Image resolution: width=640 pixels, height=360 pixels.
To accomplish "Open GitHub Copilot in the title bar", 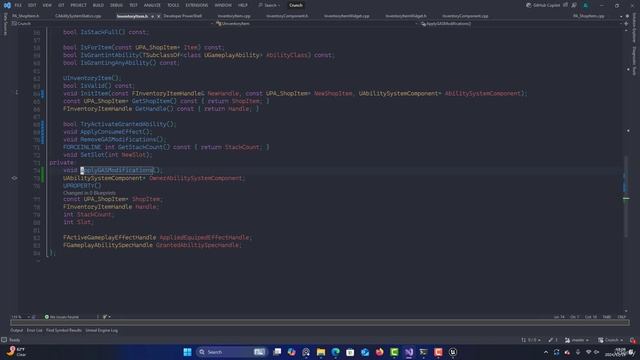I will 543,5.
